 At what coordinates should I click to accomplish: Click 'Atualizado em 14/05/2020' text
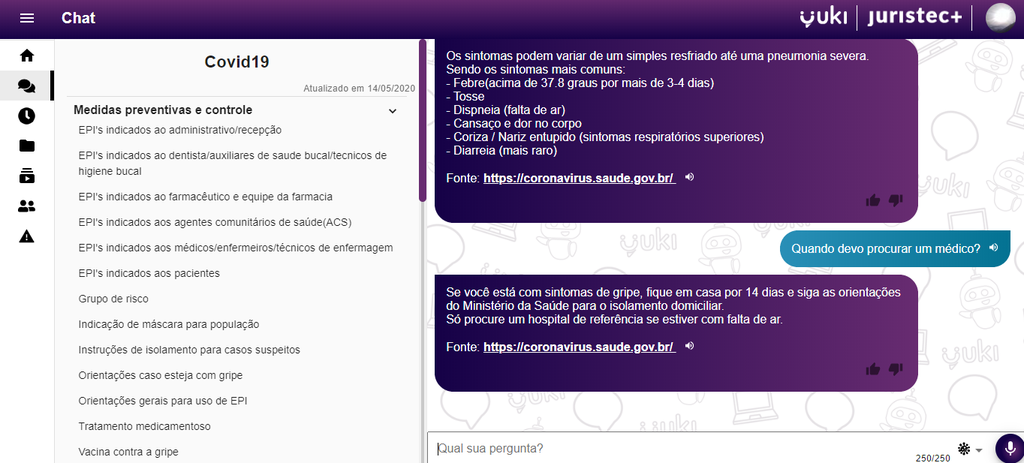(359, 89)
